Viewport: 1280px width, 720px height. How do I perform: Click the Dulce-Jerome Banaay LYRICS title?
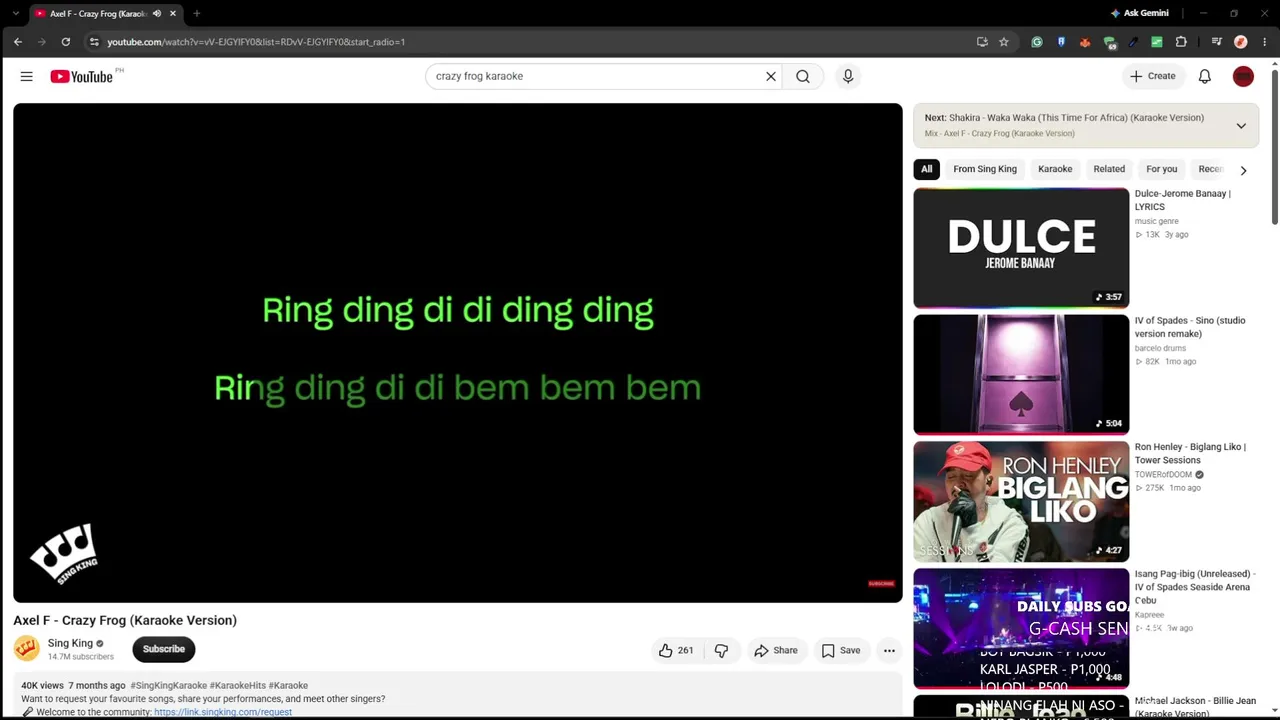(1183, 200)
